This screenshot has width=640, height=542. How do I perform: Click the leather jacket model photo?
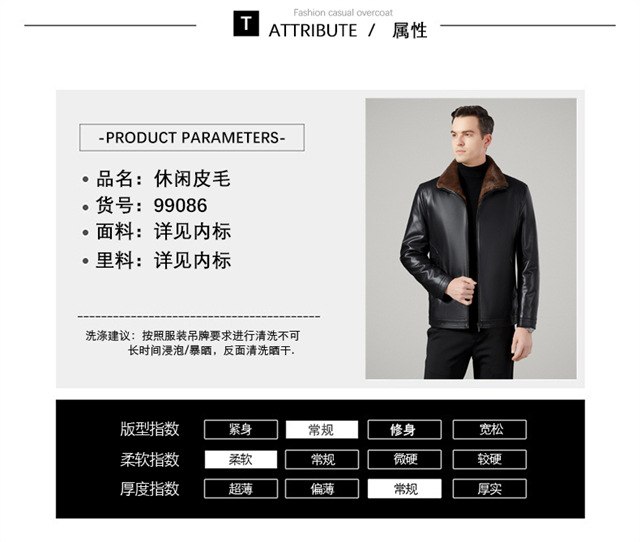click(471, 238)
